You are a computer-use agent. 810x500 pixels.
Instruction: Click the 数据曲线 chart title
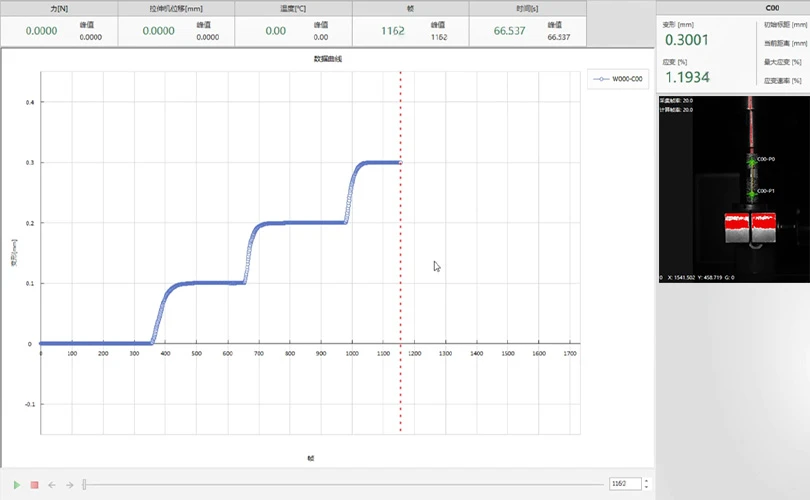[x=328, y=59]
